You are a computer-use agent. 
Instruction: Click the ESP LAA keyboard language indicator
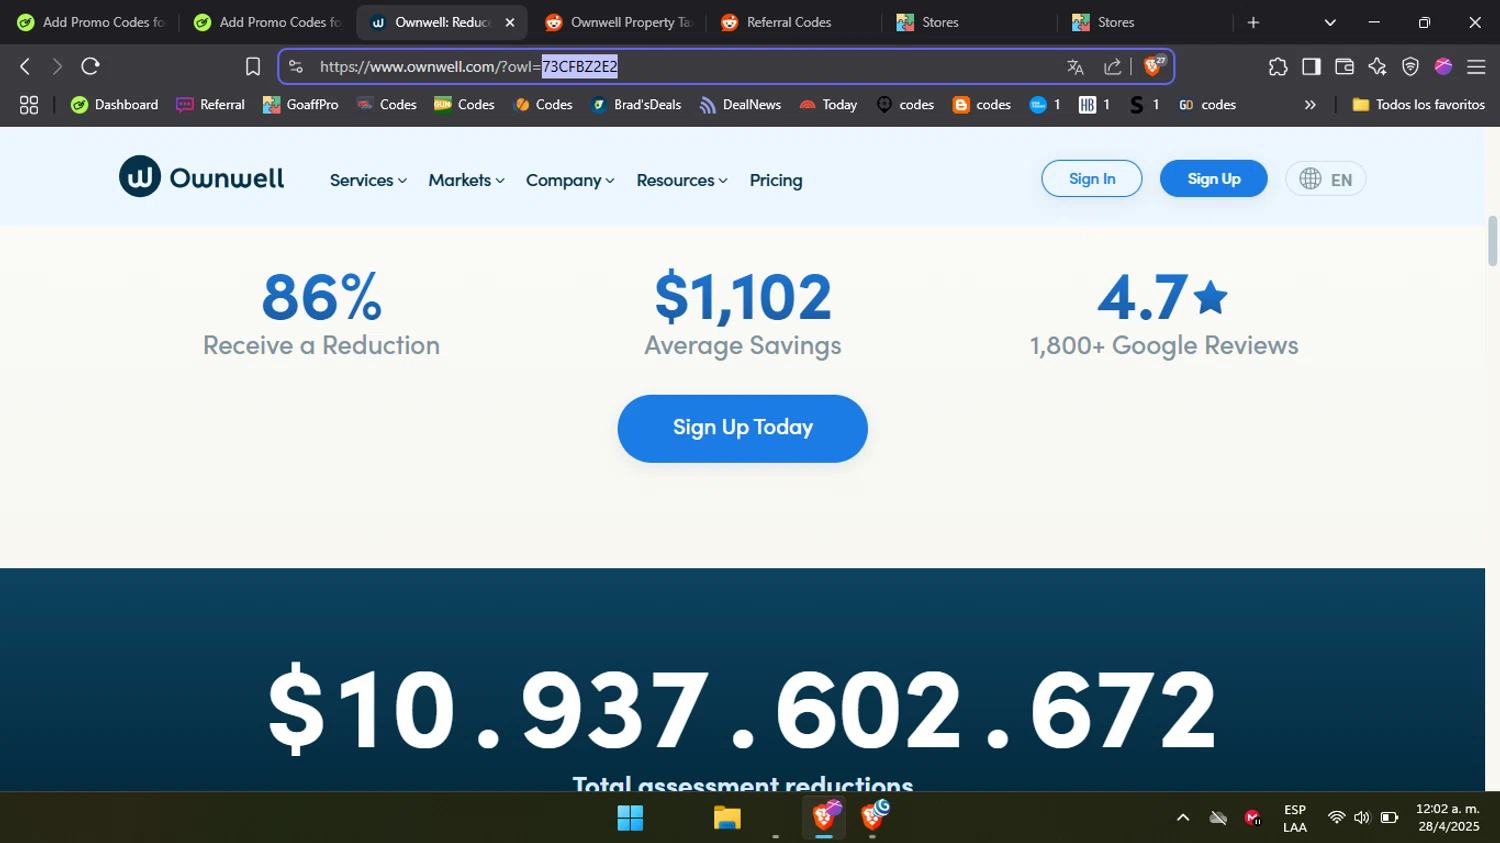click(x=1294, y=818)
